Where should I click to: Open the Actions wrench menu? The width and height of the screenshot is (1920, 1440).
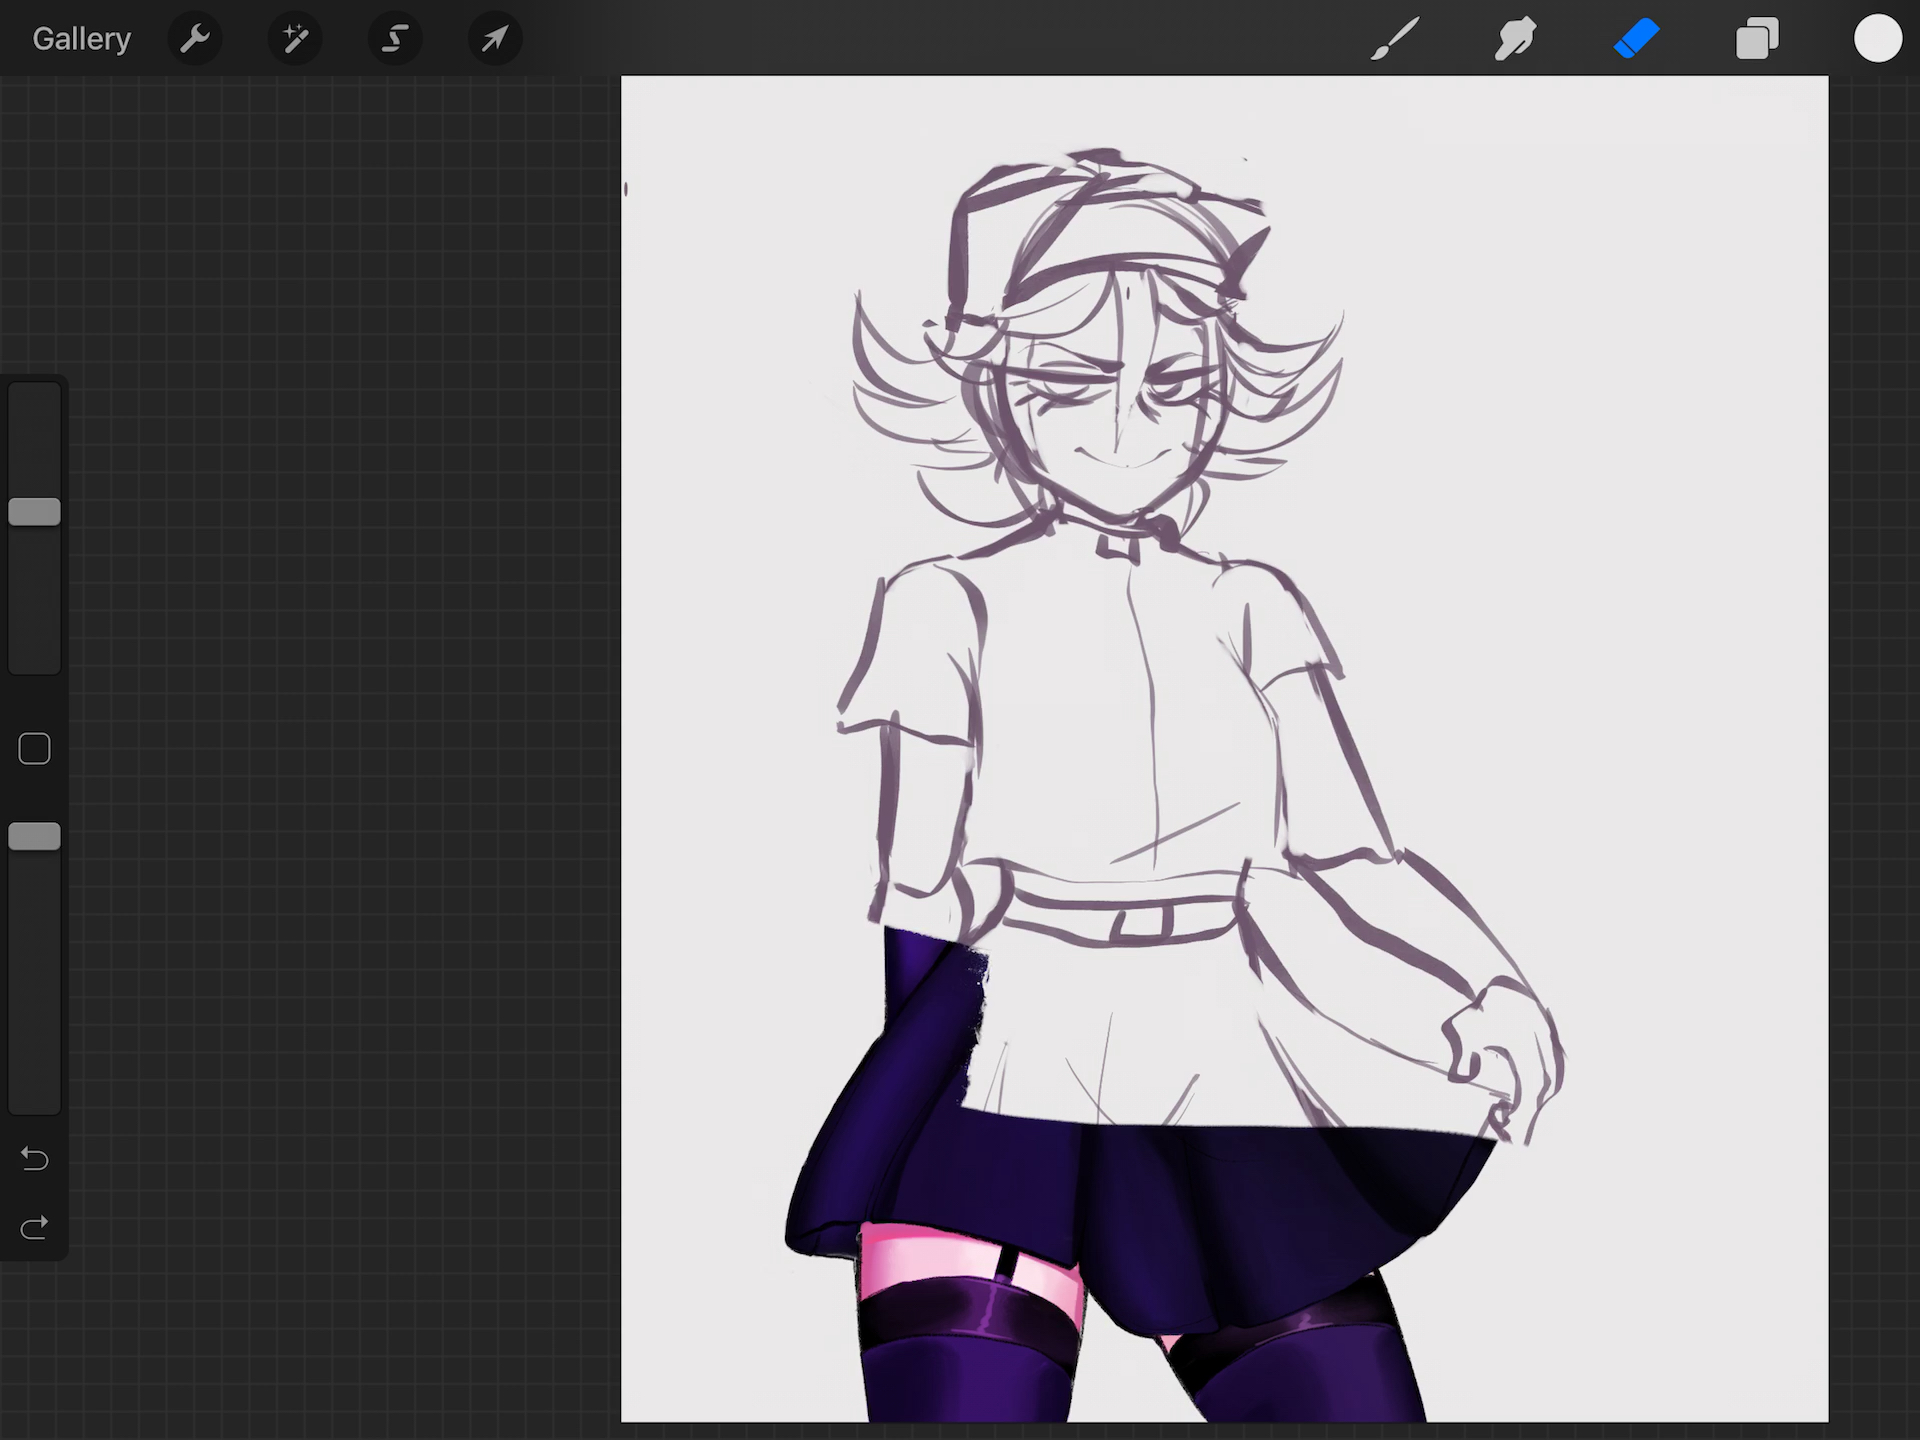pos(195,39)
